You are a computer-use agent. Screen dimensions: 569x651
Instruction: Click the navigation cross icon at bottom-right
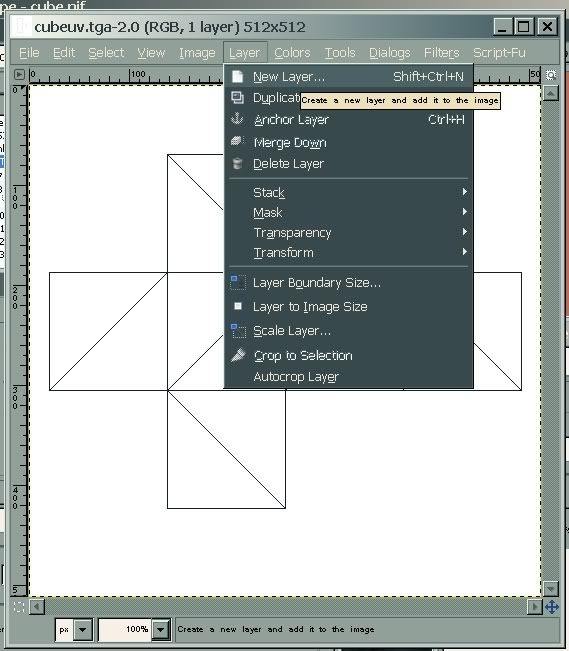click(552, 607)
